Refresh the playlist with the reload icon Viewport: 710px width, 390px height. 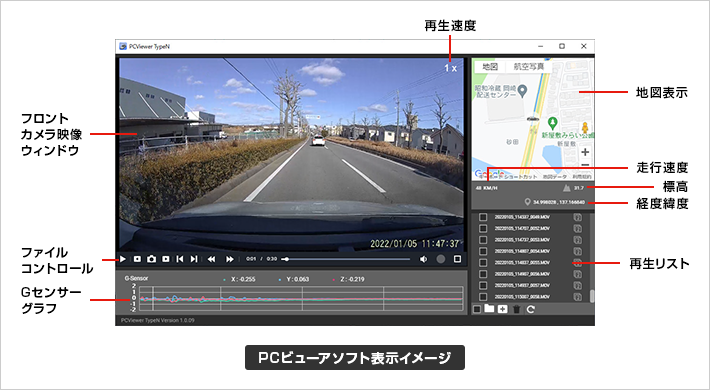531,309
